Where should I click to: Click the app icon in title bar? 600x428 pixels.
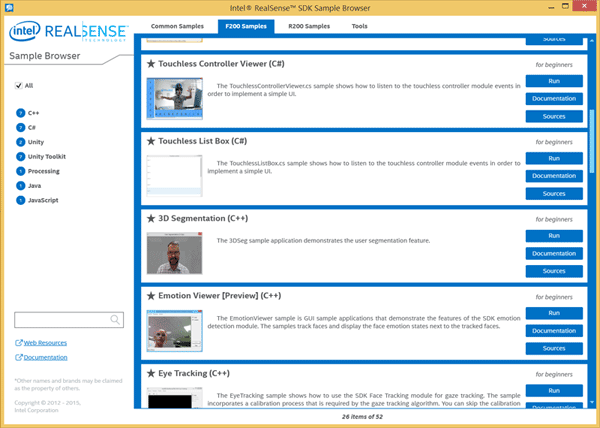[x=9, y=7]
